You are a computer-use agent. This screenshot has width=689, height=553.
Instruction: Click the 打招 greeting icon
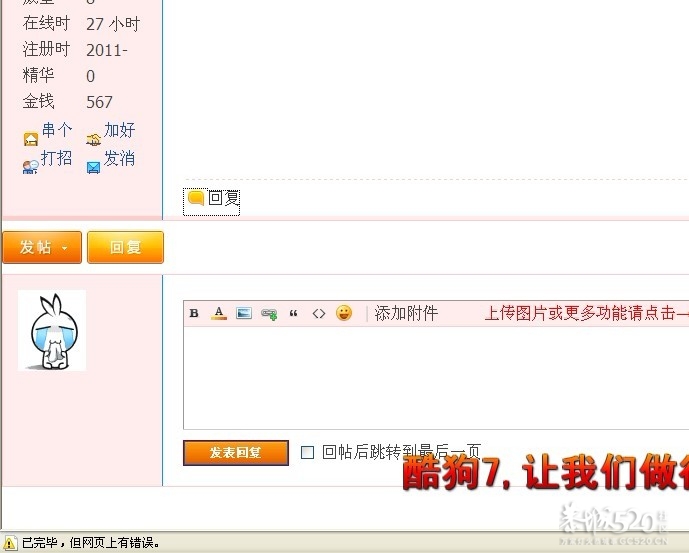pos(30,167)
